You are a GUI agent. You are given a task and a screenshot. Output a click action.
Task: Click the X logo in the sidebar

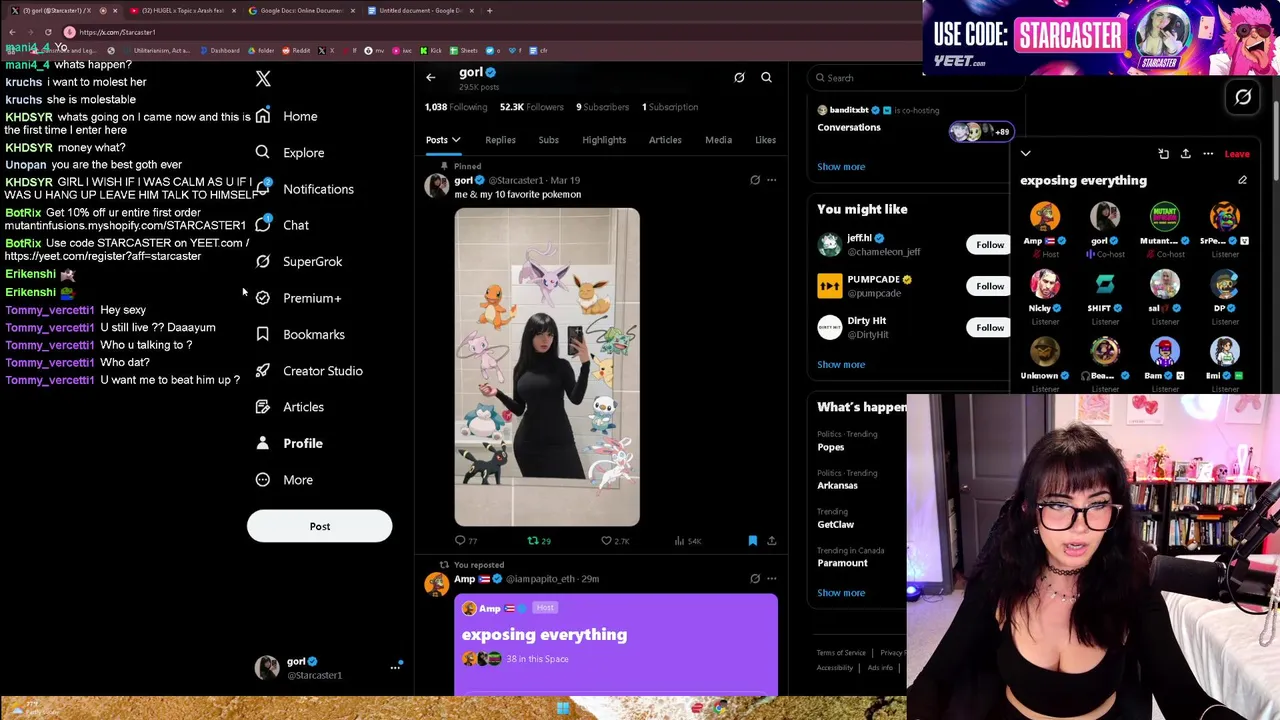[263, 79]
